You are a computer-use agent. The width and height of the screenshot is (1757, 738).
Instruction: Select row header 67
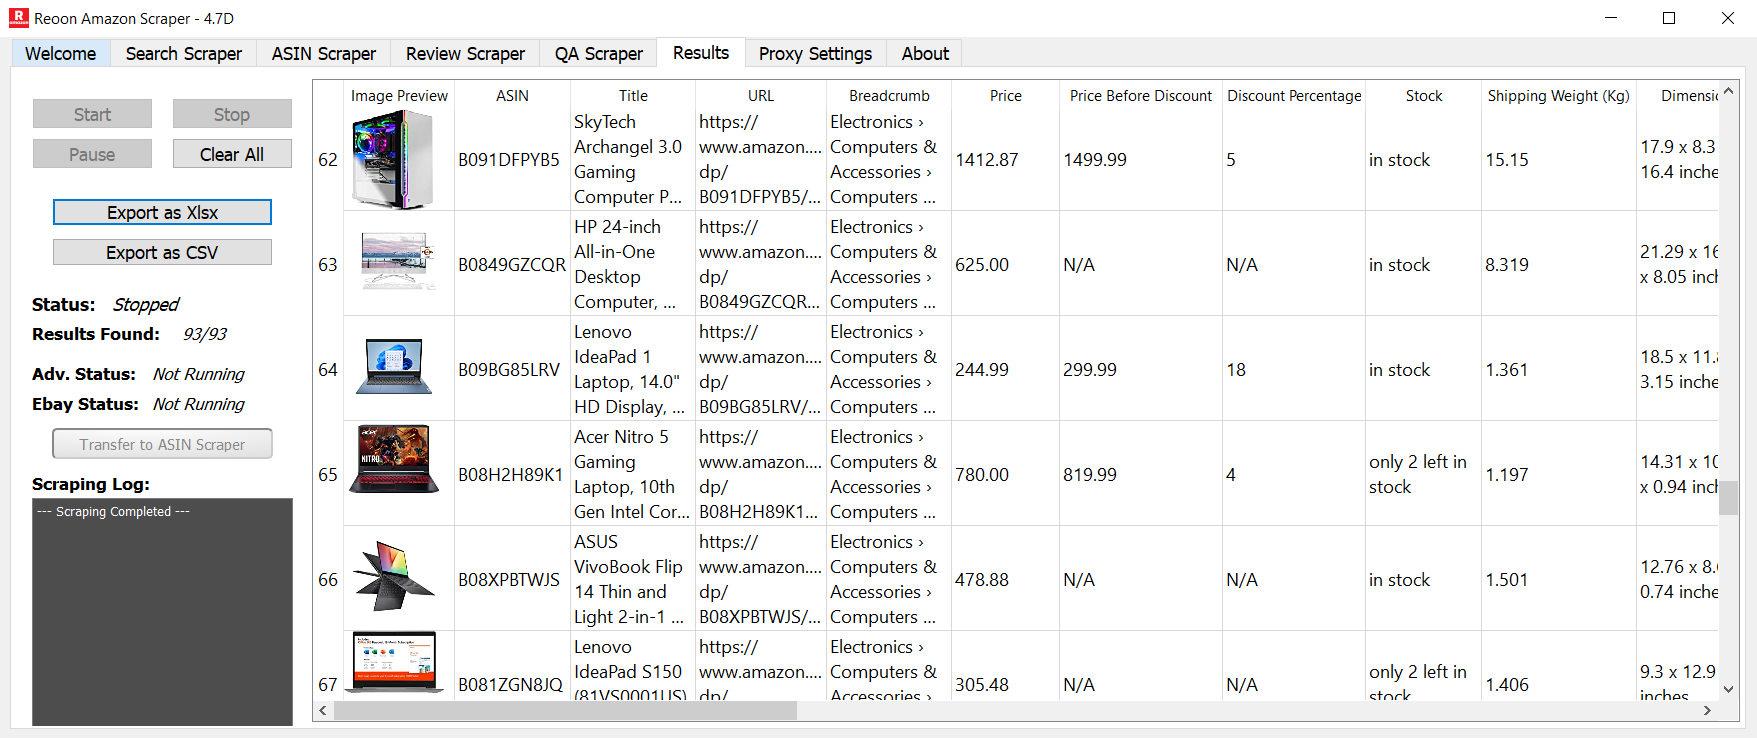click(328, 666)
